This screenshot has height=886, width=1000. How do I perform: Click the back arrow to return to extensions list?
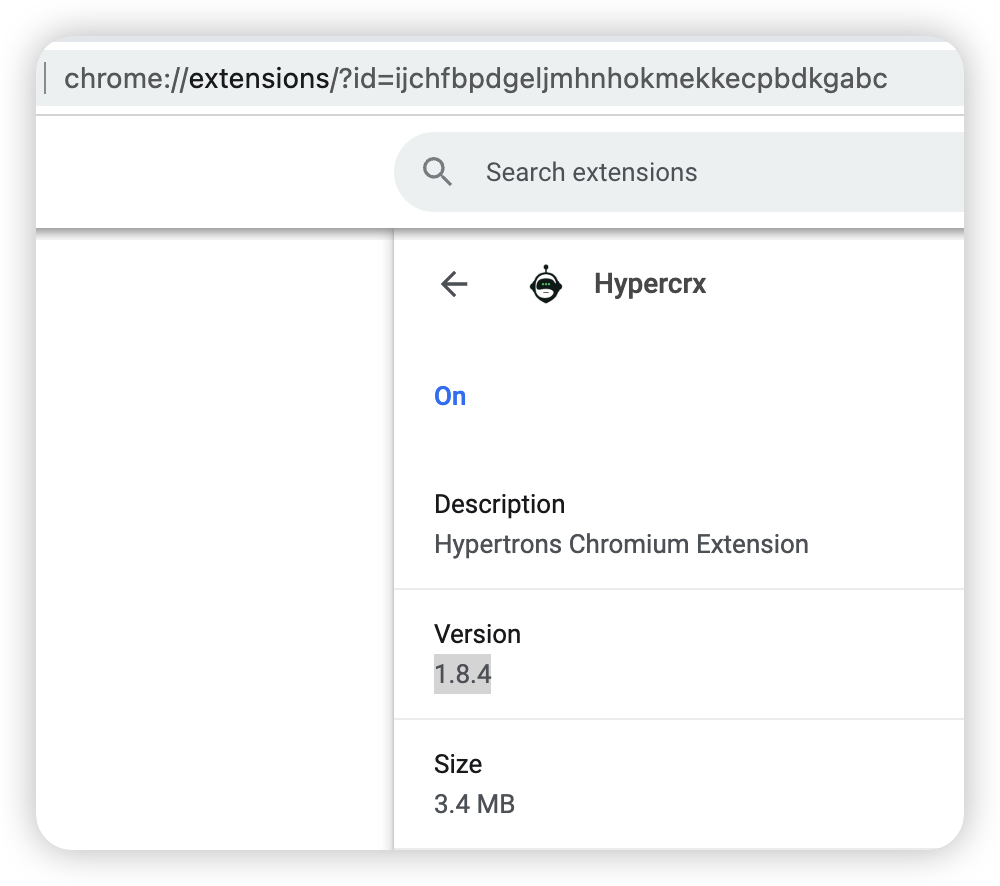click(454, 284)
